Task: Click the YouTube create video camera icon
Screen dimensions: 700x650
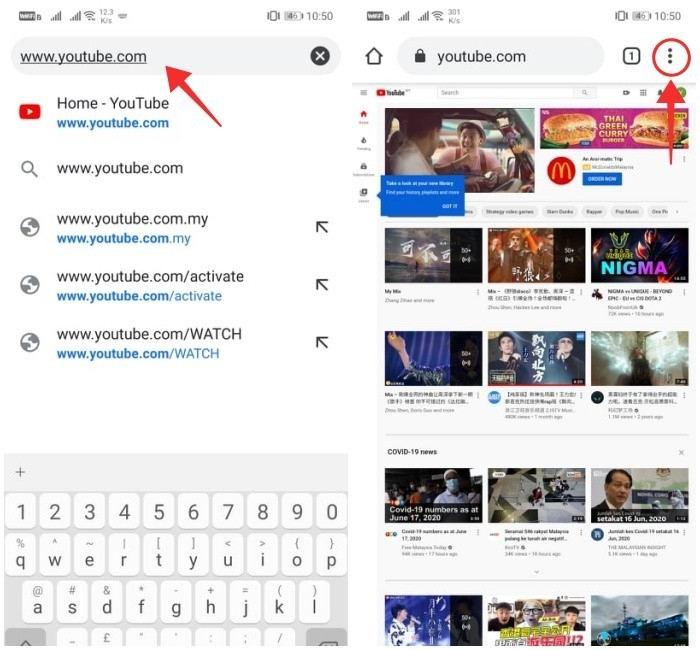Action: click(x=627, y=92)
